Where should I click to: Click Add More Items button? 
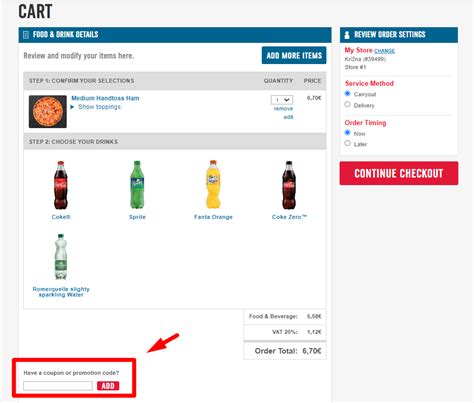[x=294, y=55]
